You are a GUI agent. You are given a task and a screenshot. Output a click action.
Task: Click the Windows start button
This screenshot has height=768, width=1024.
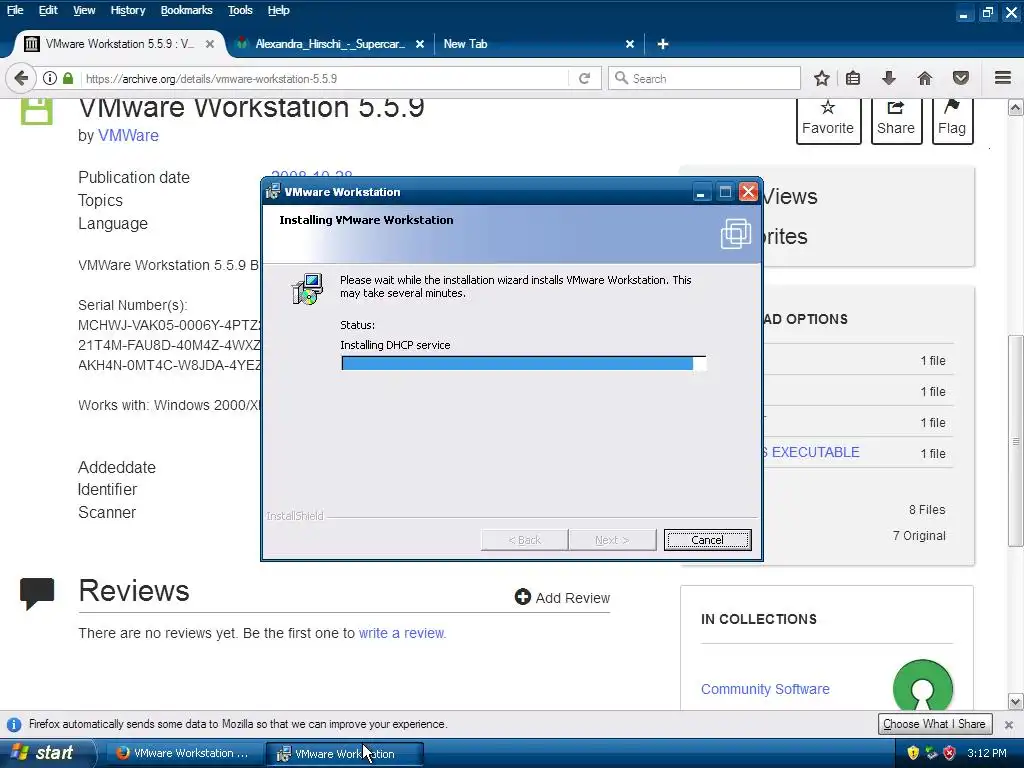46,753
